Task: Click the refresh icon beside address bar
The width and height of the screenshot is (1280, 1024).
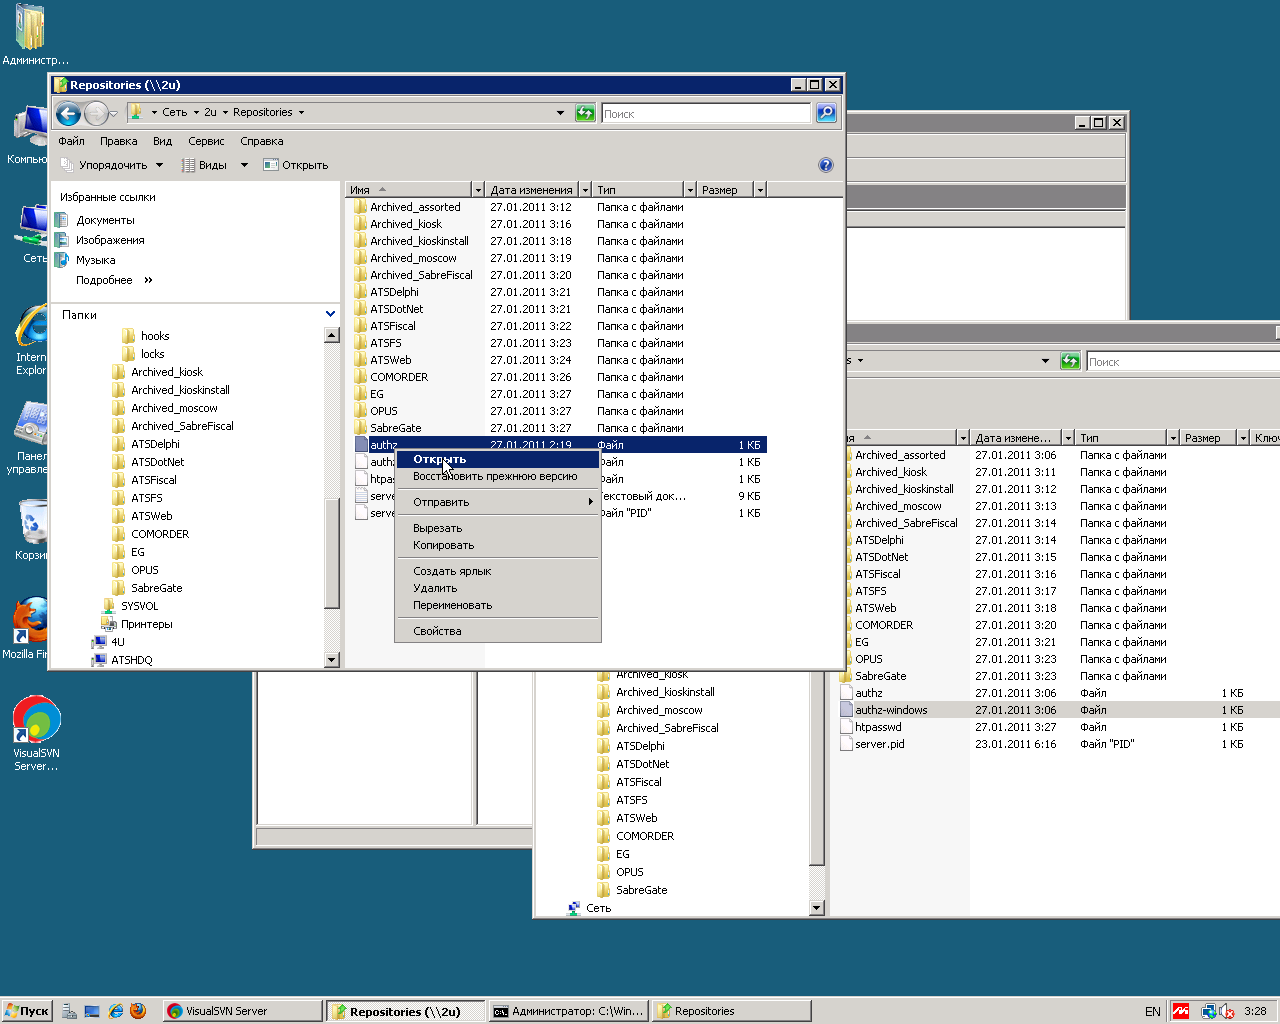Action: pos(585,113)
